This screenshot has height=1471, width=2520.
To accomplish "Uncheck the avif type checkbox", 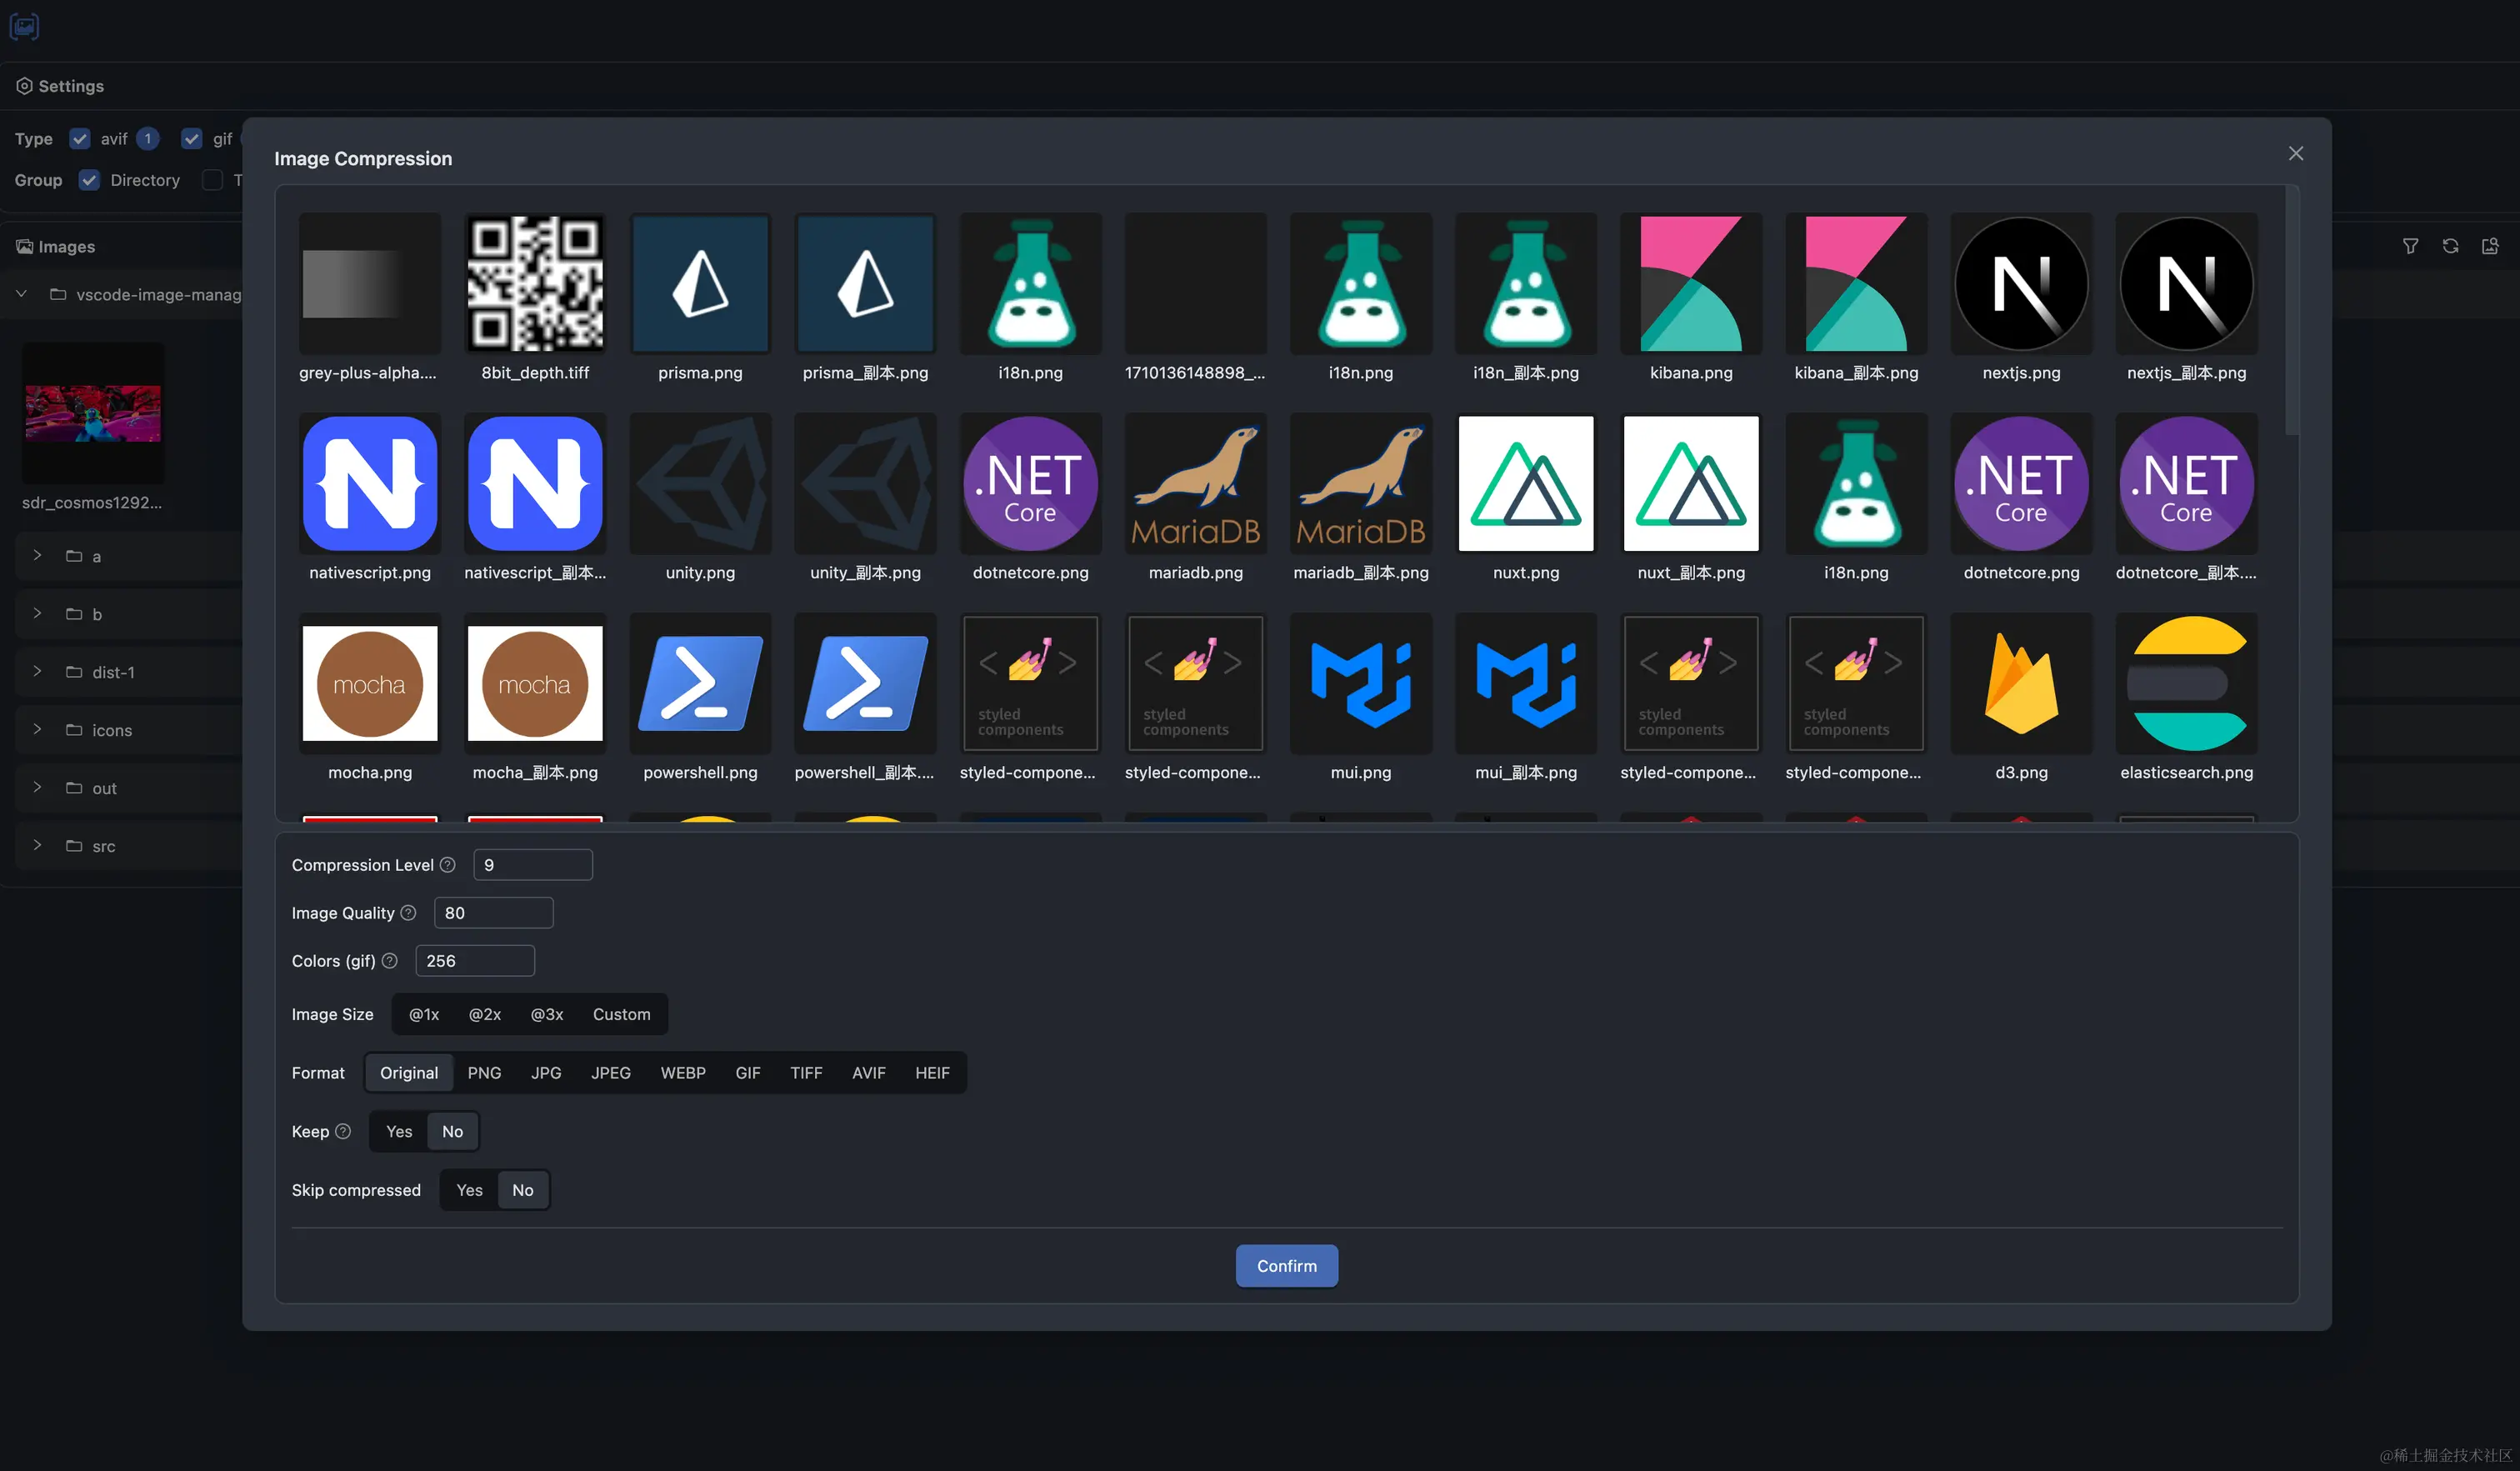I will pos(80,139).
